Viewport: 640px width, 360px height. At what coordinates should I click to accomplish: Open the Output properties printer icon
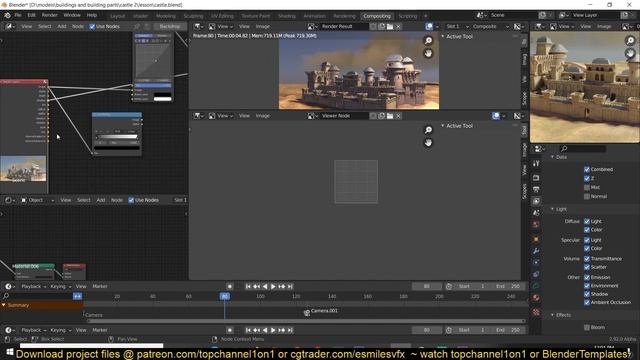click(x=536, y=189)
